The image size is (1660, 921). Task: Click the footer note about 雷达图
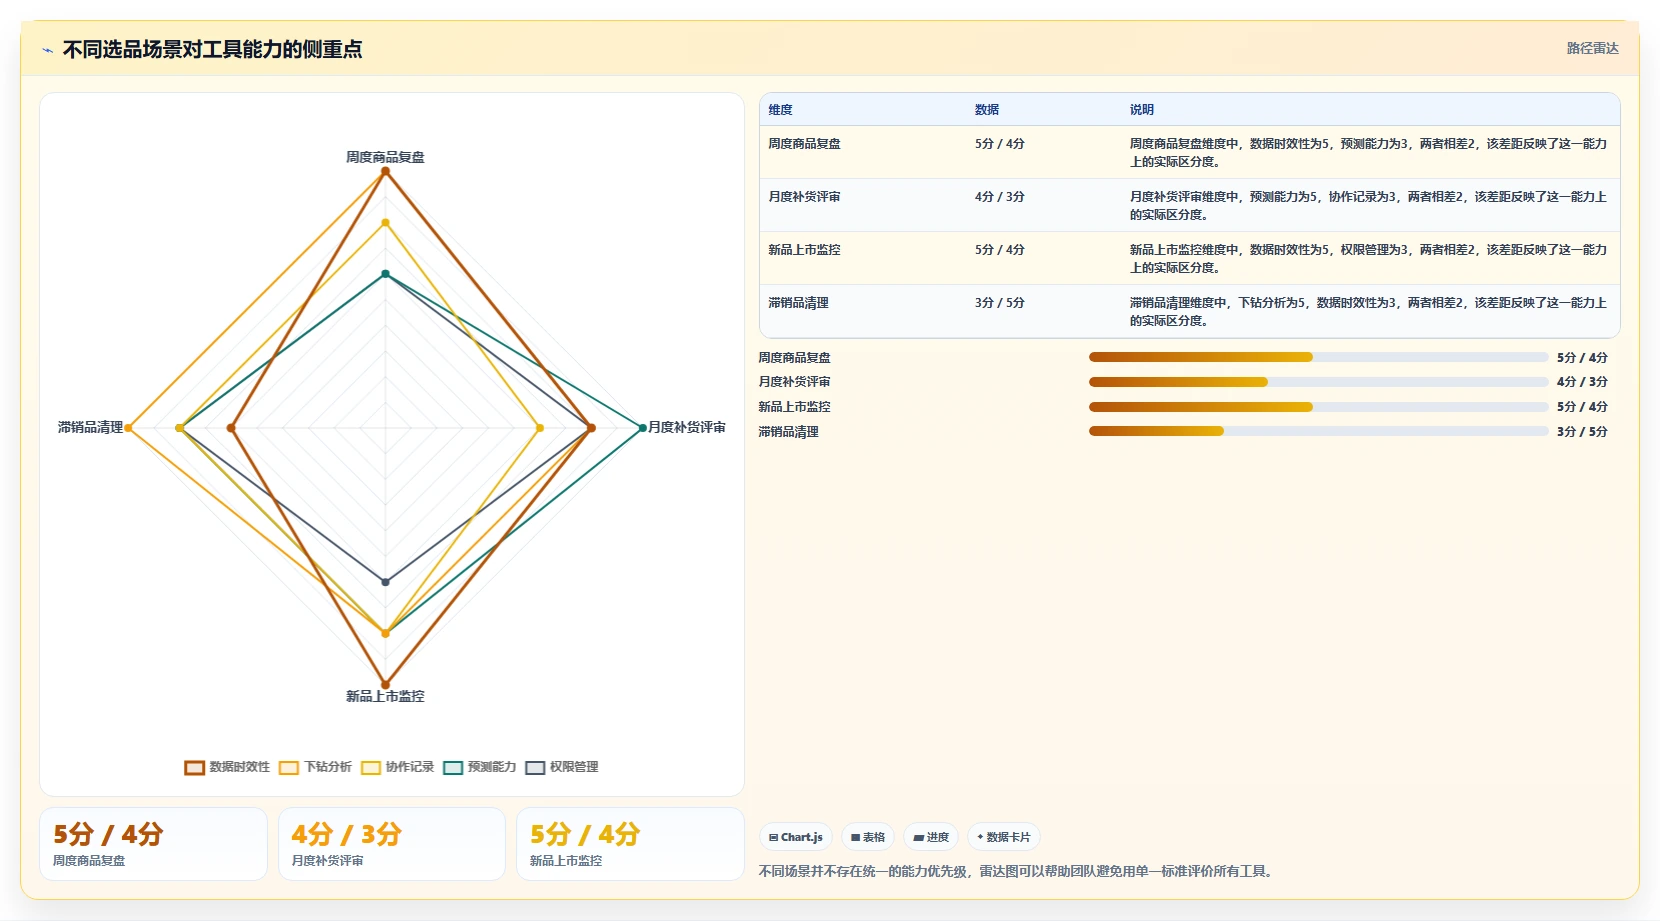point(1017,872)
